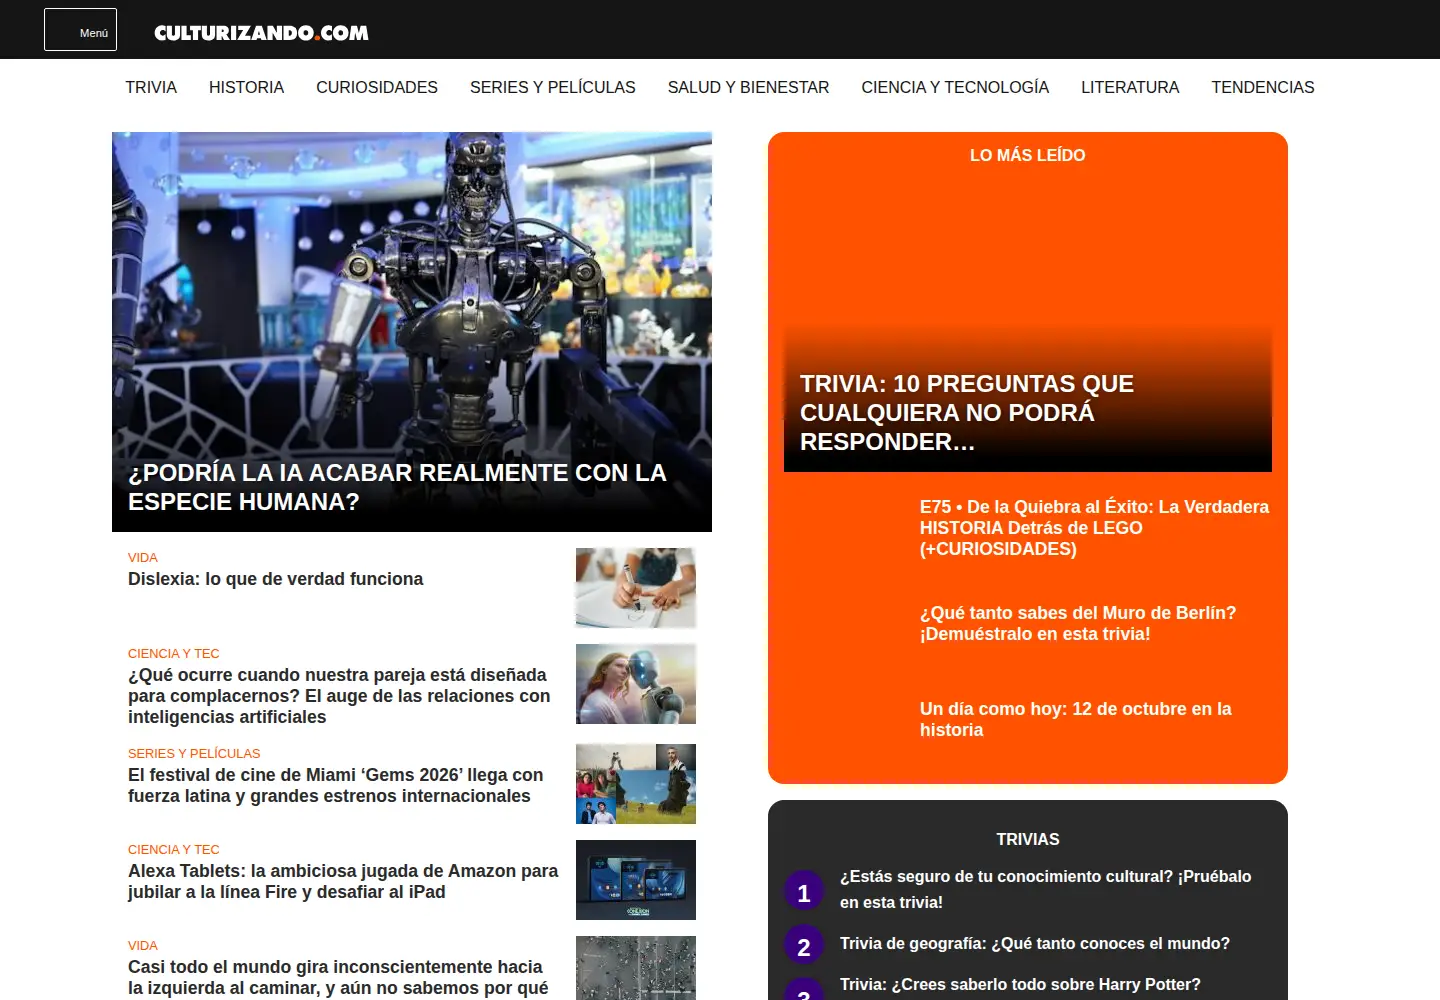Viewport: 1440px width, 1000px height.
Task: Open the HISTORIA navigation section
Action: [x=246, y=87]
